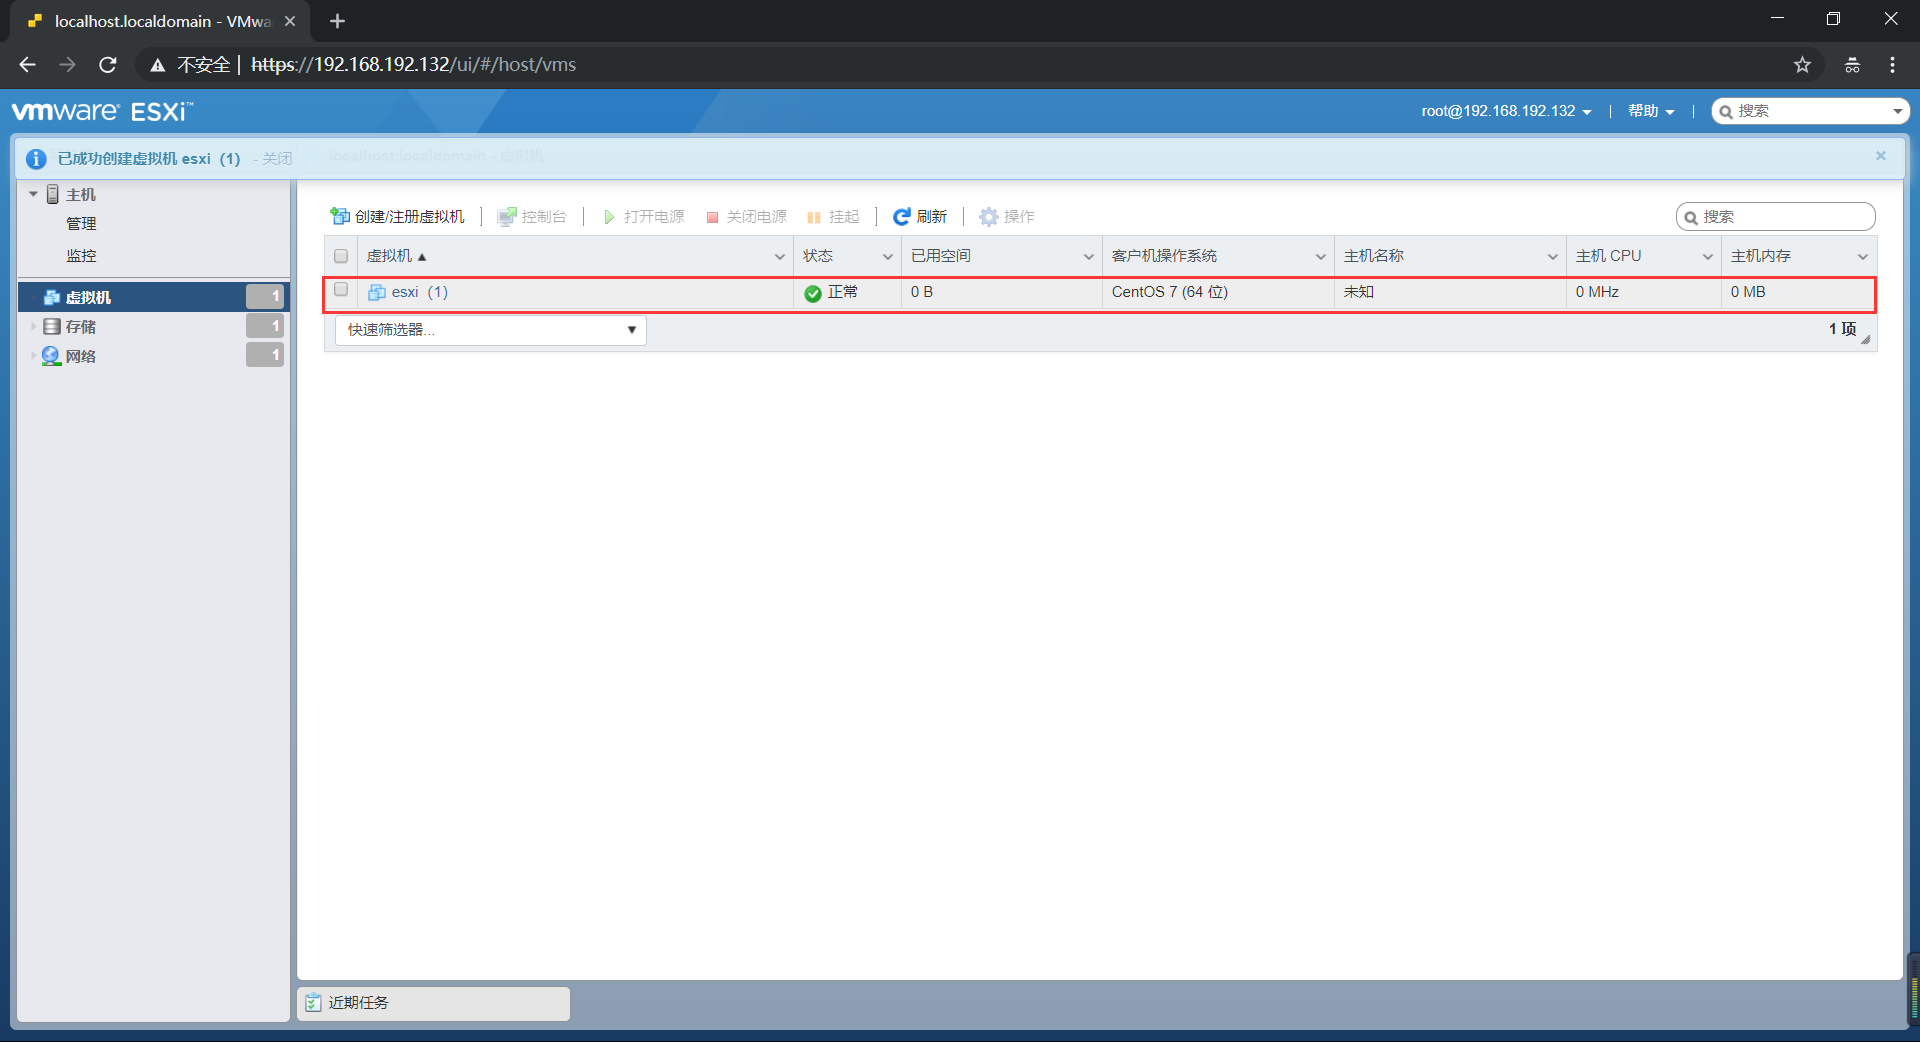1920x1042 pixels.
Task: Click the top header 搜索 search field
Action: point(1810,111)
